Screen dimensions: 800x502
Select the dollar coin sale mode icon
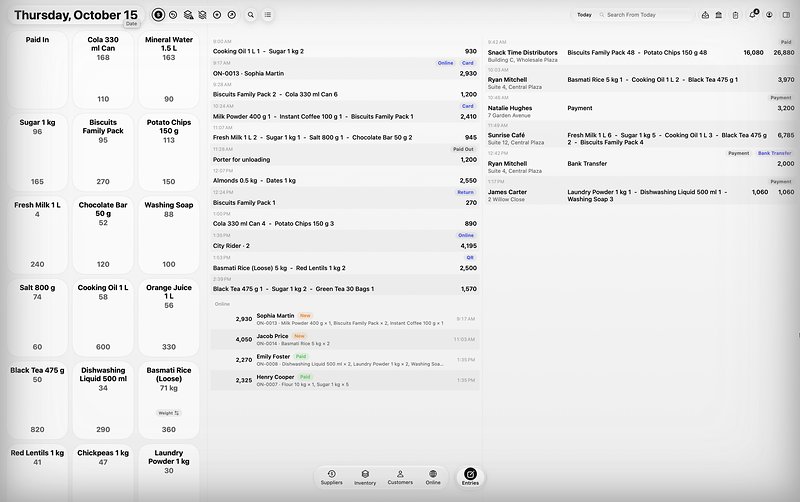(x=158, y=15)
